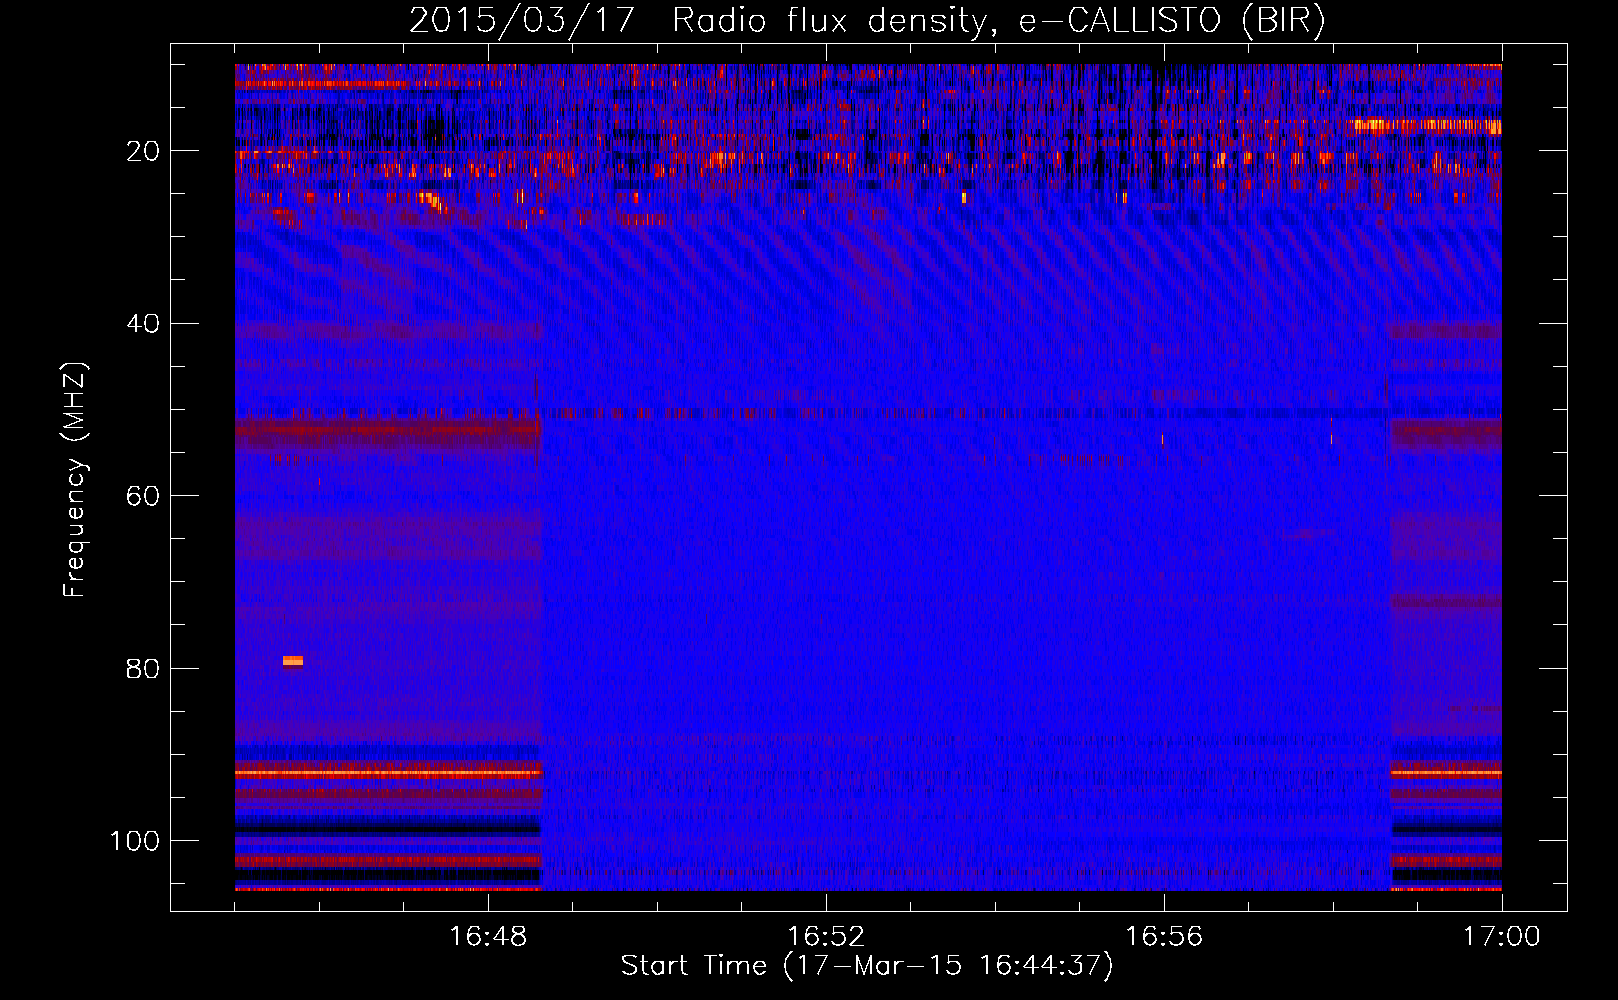Screen dimensions: 1618x1000
Task: Click the plot title text e-CALLISTO (BIR)
Action: tap(1171, 21)
